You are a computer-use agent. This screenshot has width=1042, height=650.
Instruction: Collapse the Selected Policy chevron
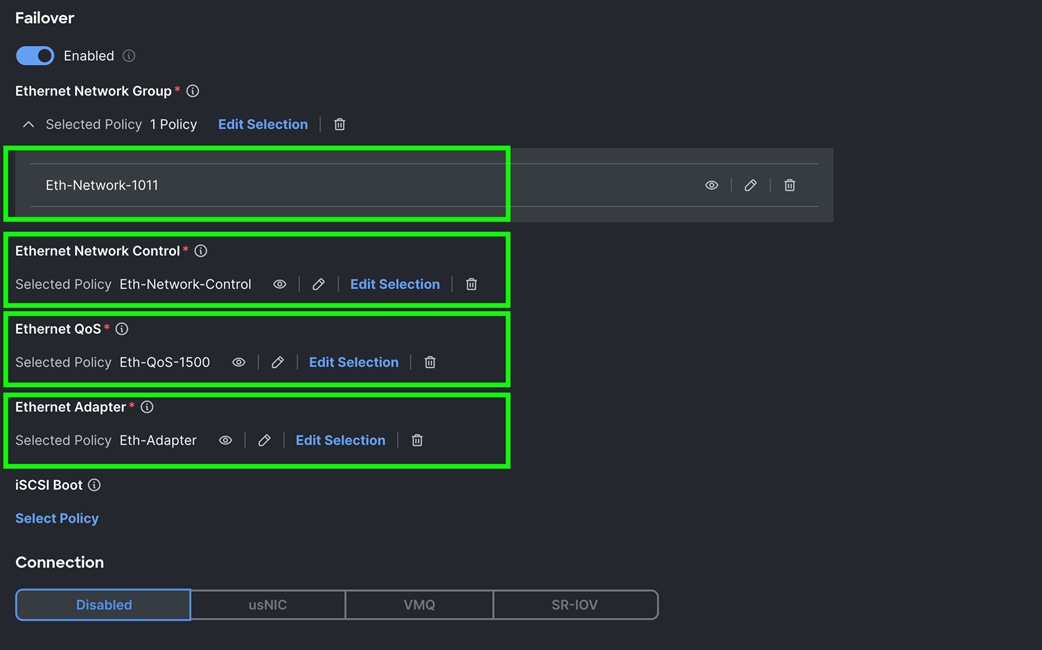pos(28,124)
